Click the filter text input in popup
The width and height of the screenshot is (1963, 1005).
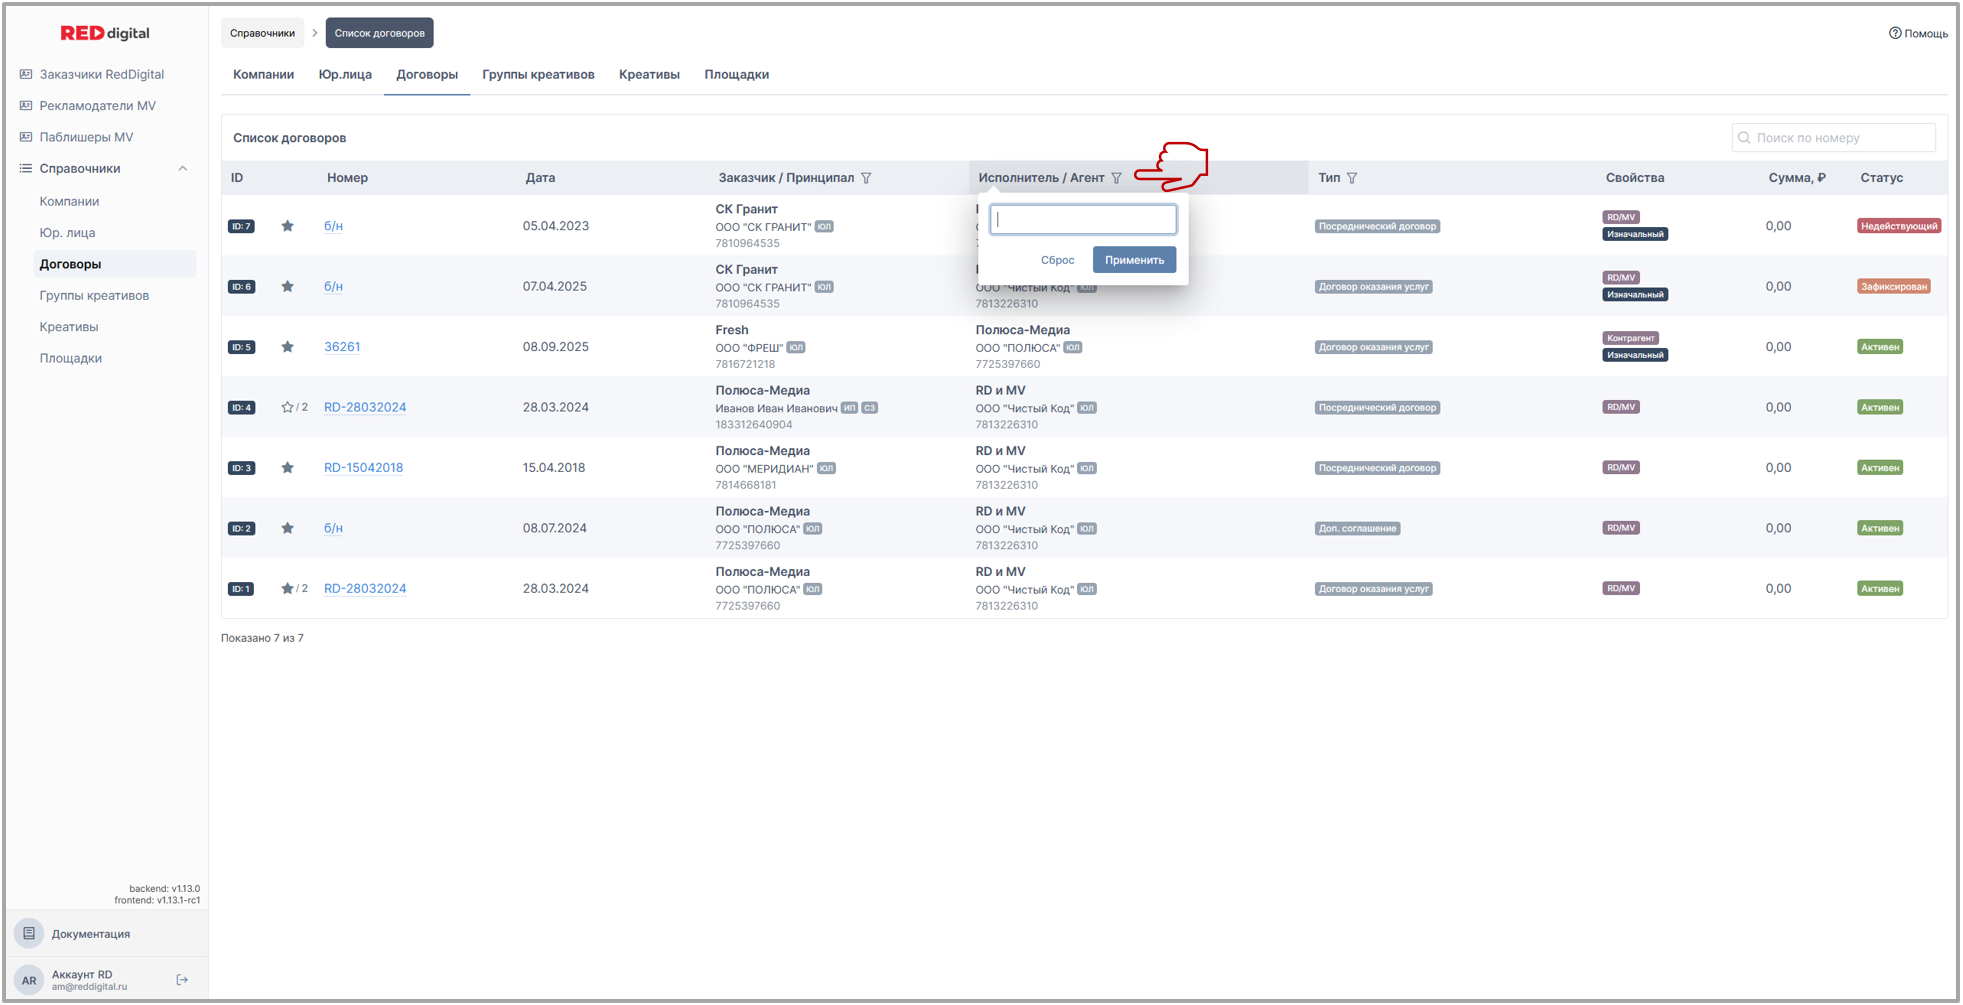pyautogui.click(x=1083, y=220)
